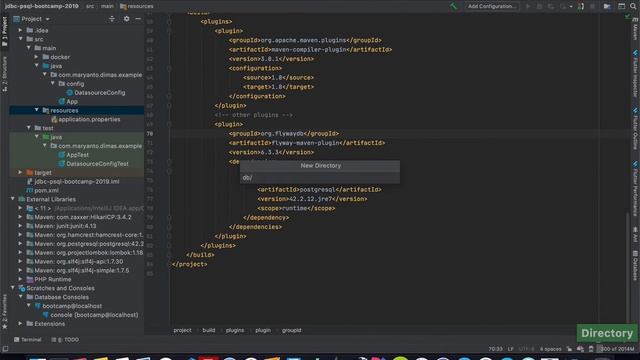Click the New Directory name input field
This screenshot has width=640, height=360.
click(x=320, y=178)
